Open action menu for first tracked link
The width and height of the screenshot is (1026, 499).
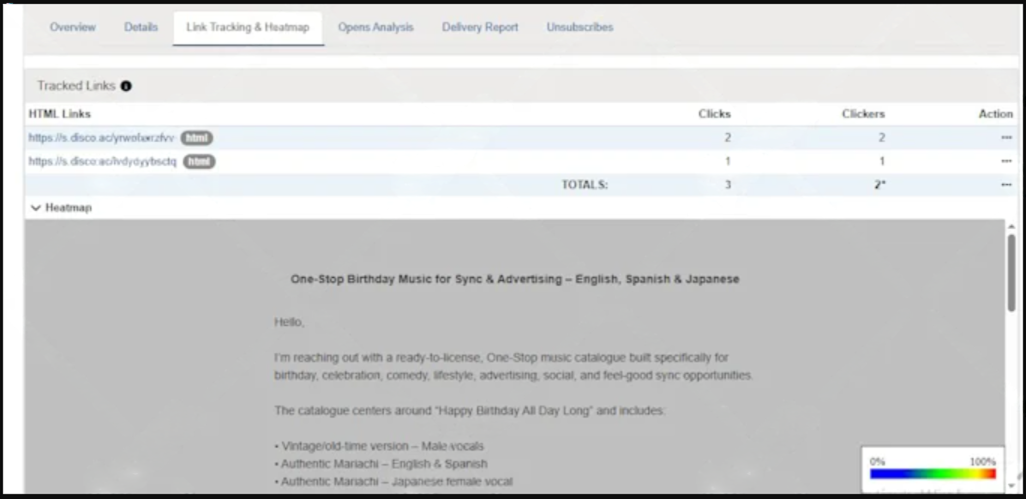pos(1006,138)
